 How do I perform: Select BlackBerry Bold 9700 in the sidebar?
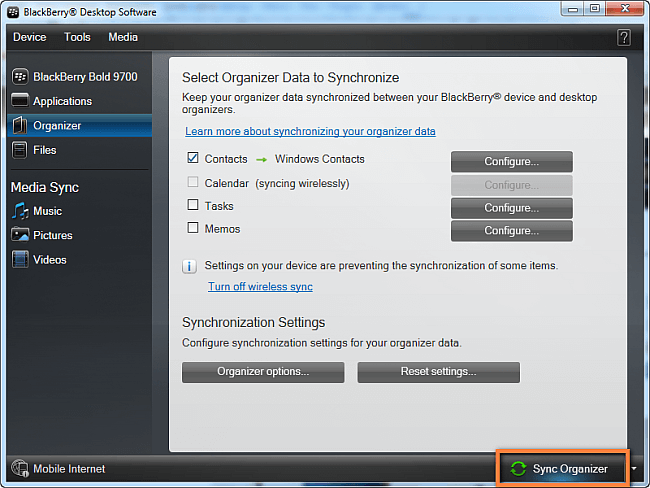(80, 77)
